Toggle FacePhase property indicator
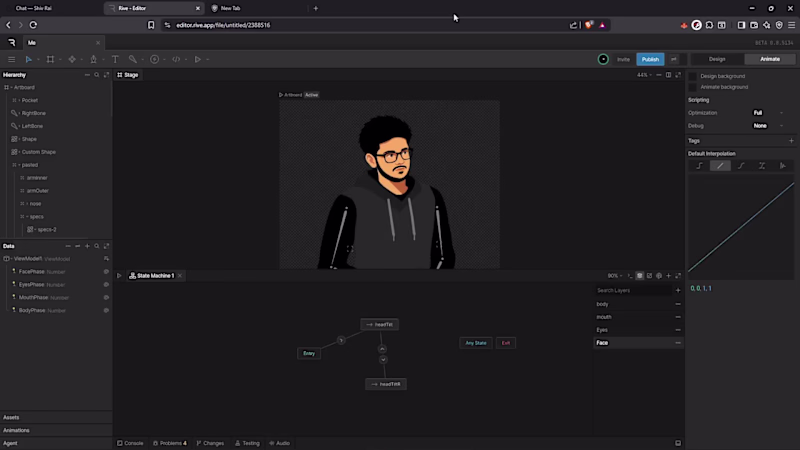Viewport: 800px width, 450px height. click(x=106, y=271)
